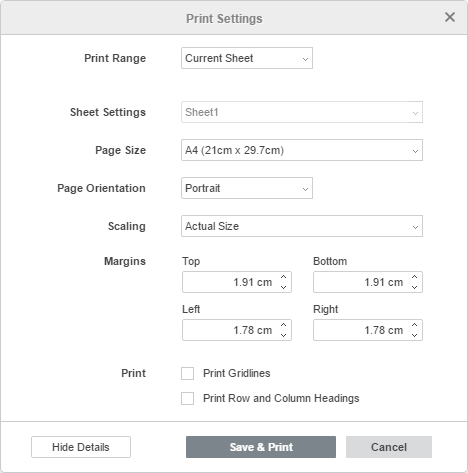Viewport: 468px width, 473px height.
Task: Close the Print Settings dialog with X
Action: pyautogui.click(x=450, y=17)
